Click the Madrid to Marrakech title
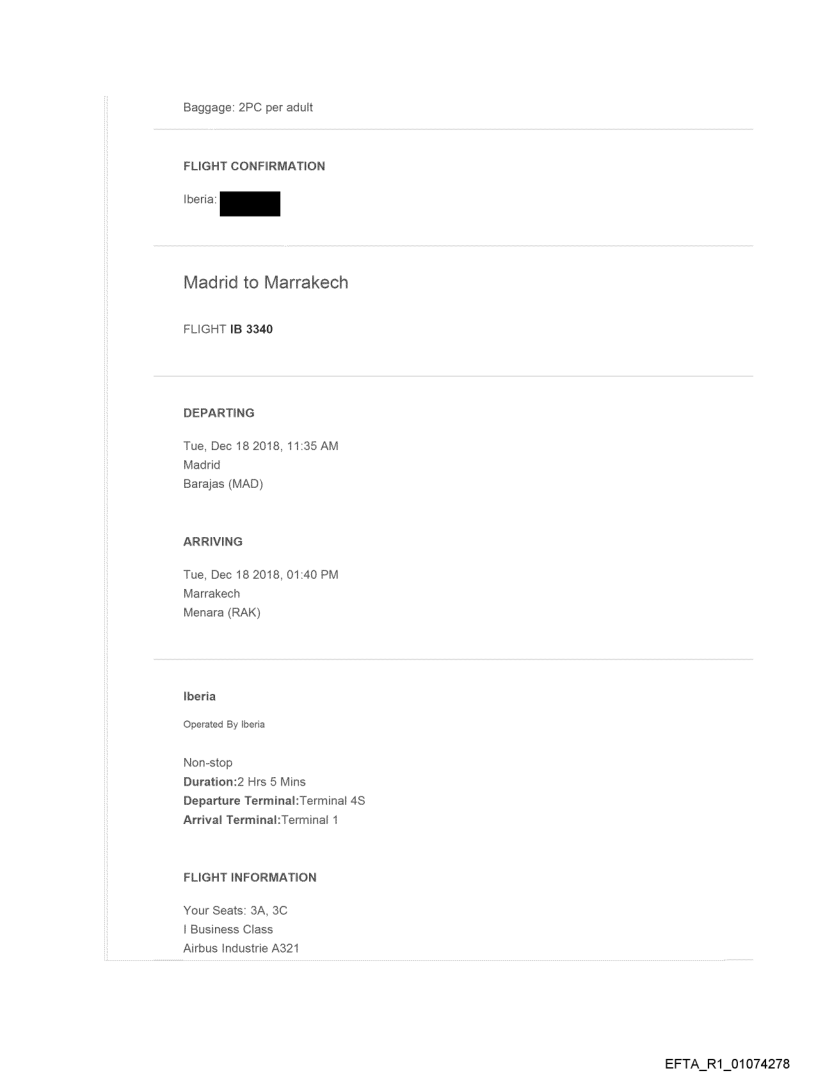 [x=265, y=283]
